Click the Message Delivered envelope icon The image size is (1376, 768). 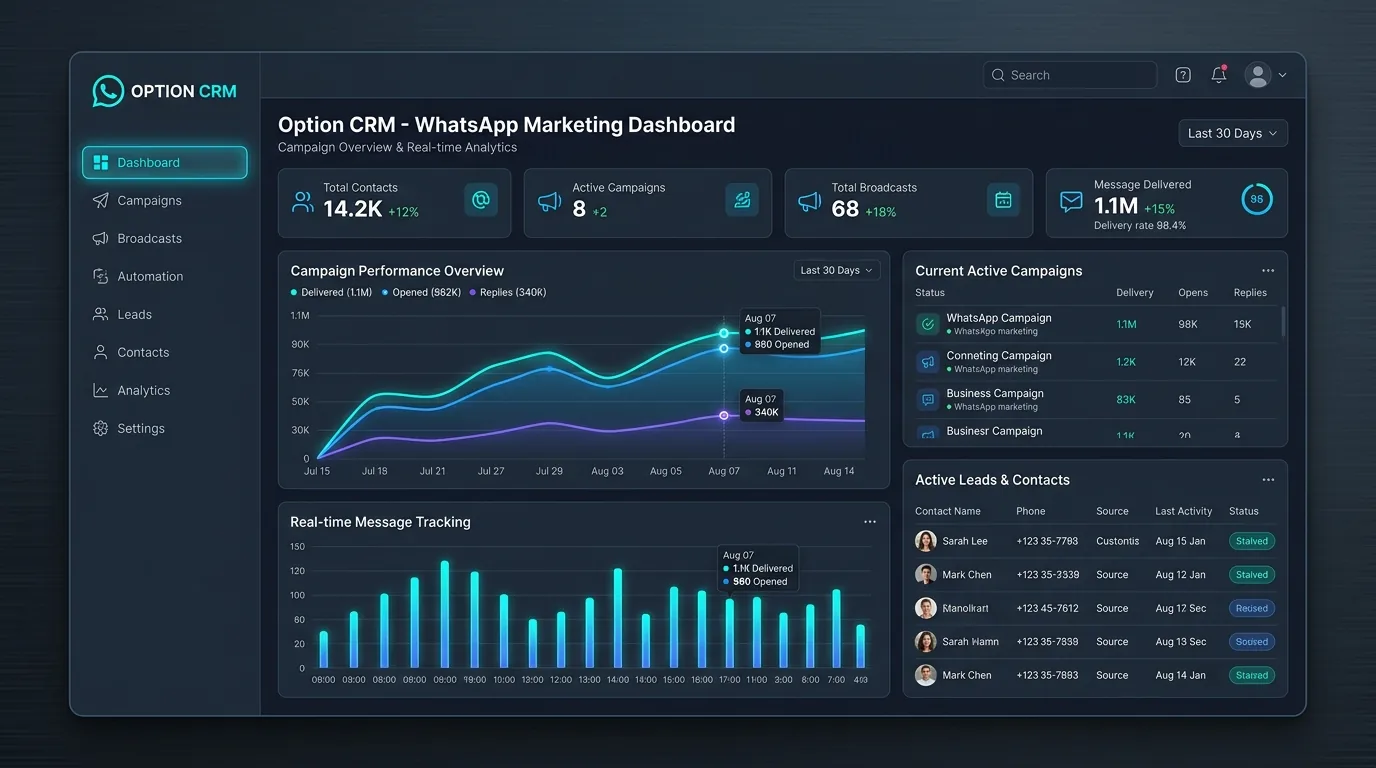1071,202
